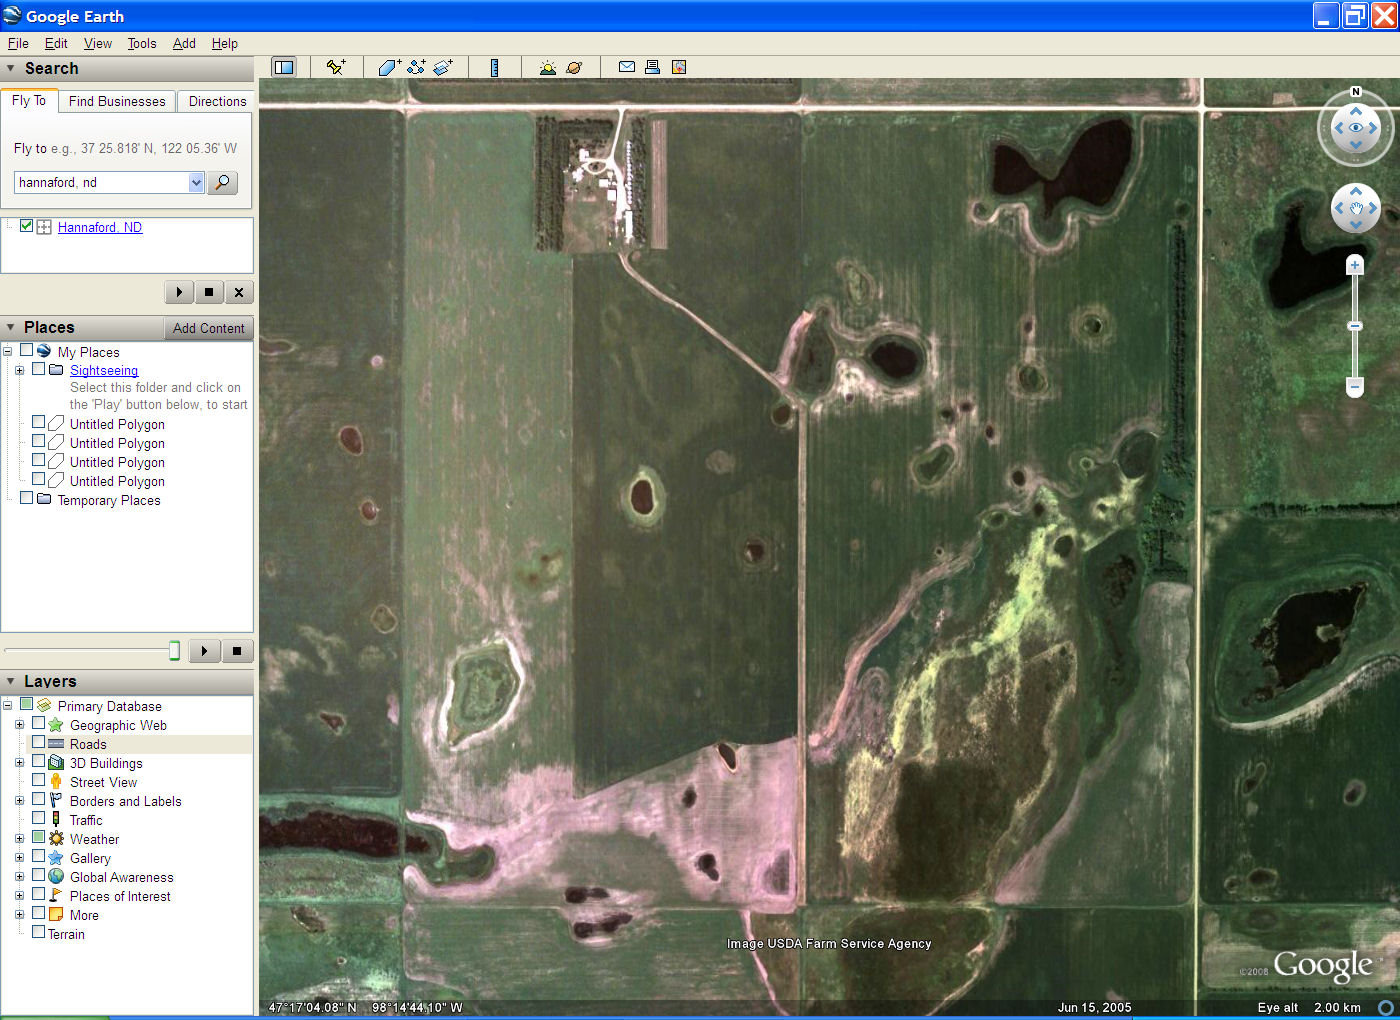
Task: Uncheck the Hannaford, ND result checkbox
Action: (x=27, y=226)
